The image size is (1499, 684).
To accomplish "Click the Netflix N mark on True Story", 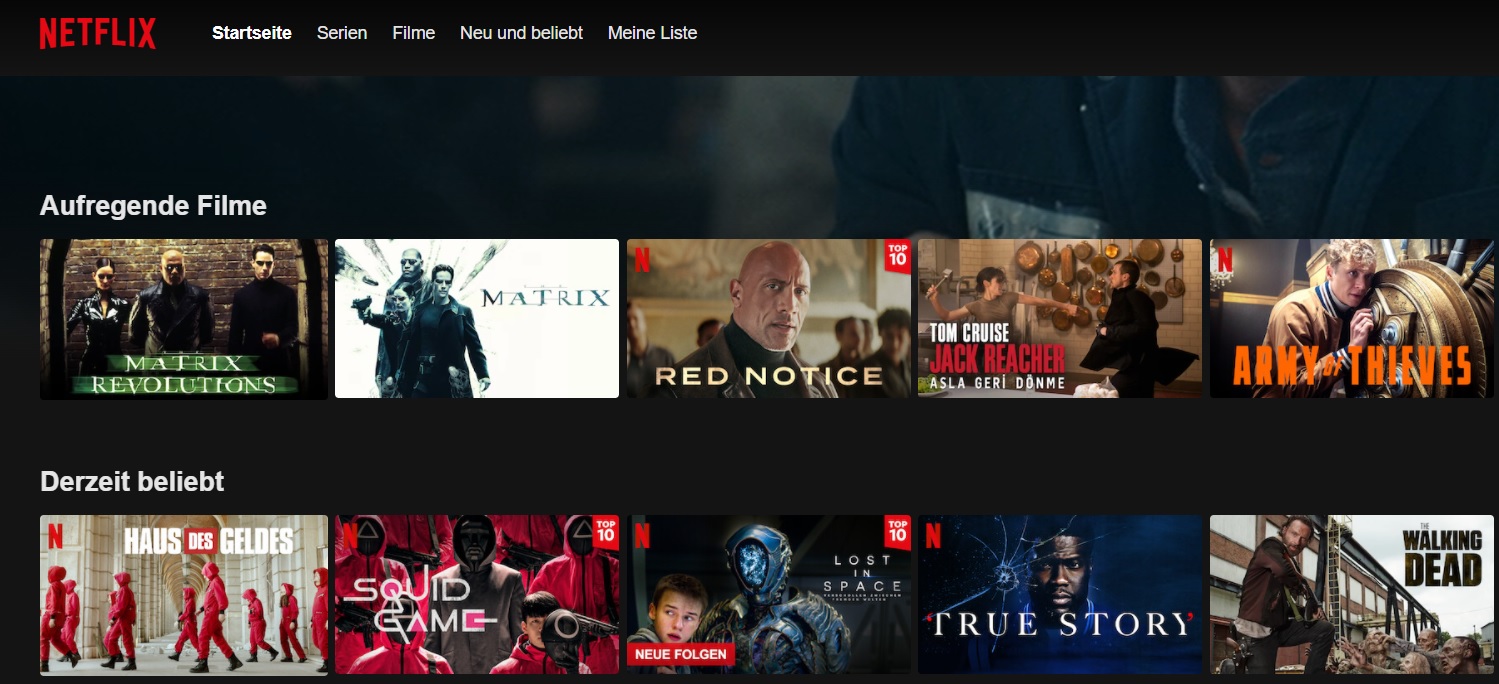I will pyautogui.click(x=933, y=536).
